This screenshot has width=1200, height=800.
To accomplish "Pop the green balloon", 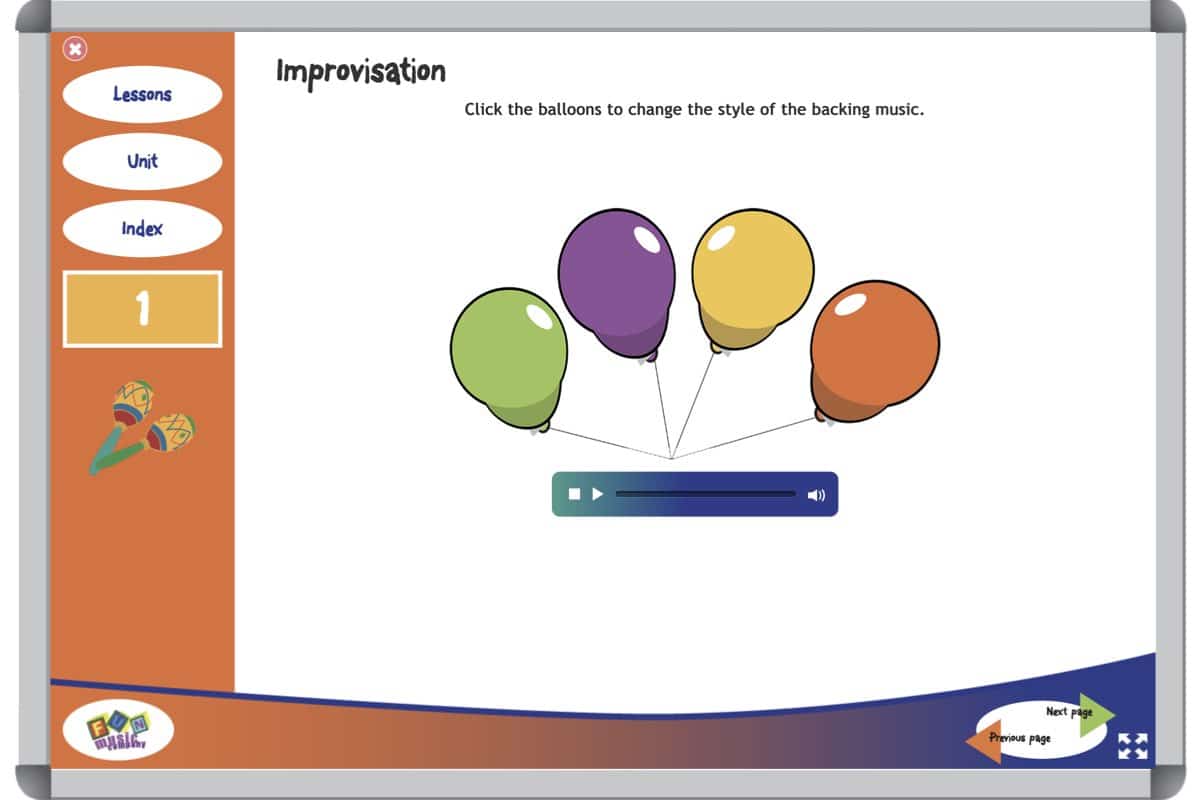I will pos(508,355).
